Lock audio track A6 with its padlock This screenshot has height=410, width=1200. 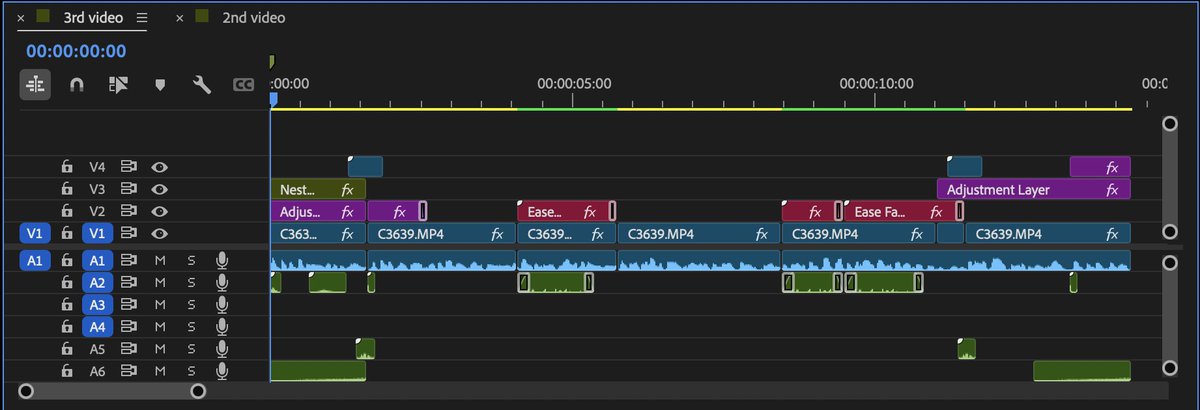point(68,371)
